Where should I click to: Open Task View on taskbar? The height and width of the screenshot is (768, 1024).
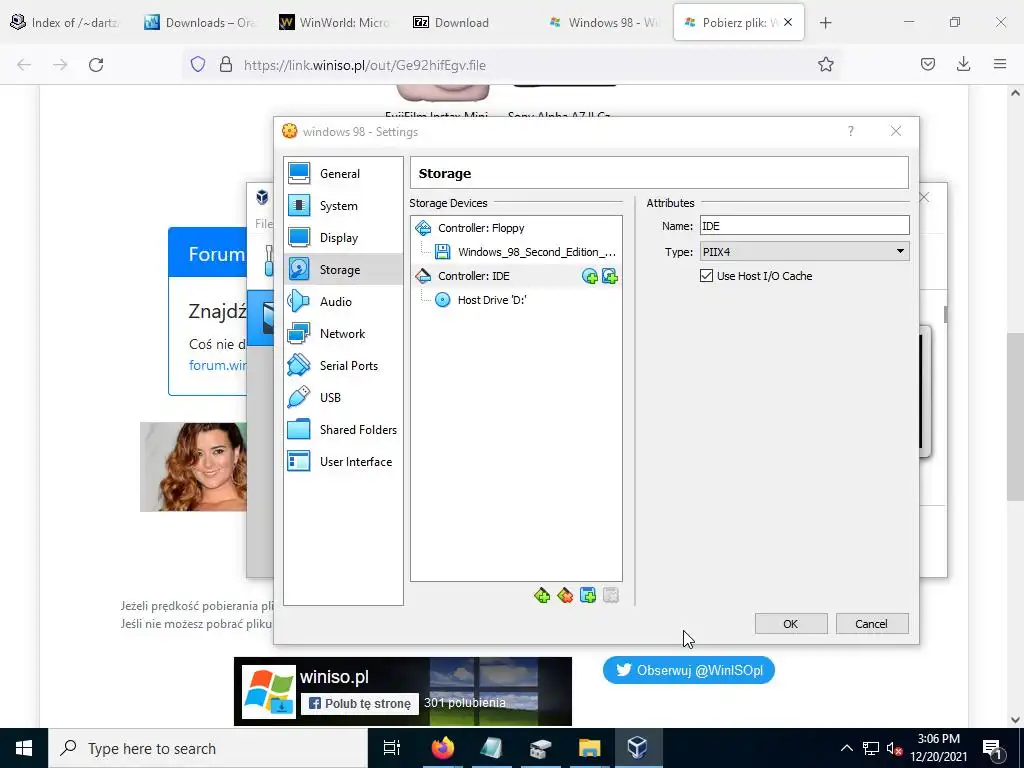tap(392, 748)
